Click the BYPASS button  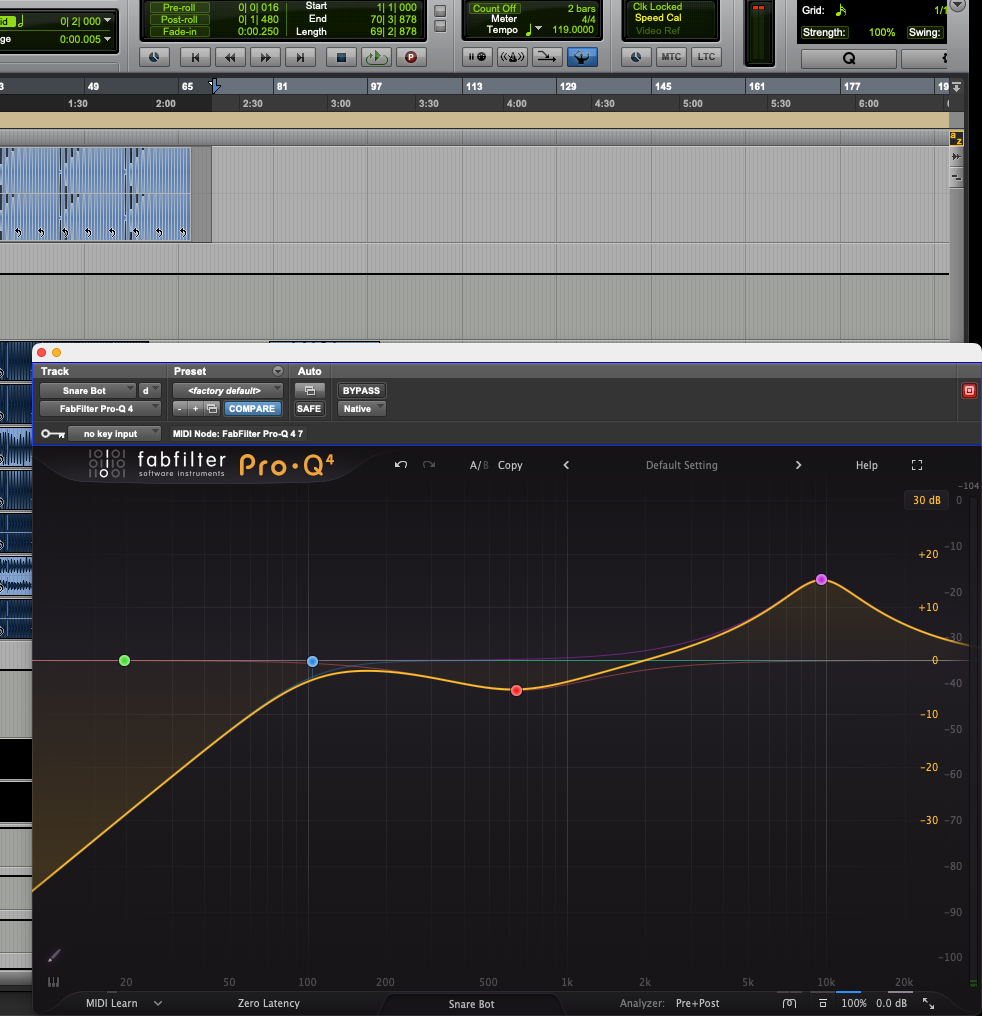pos(361,391)
